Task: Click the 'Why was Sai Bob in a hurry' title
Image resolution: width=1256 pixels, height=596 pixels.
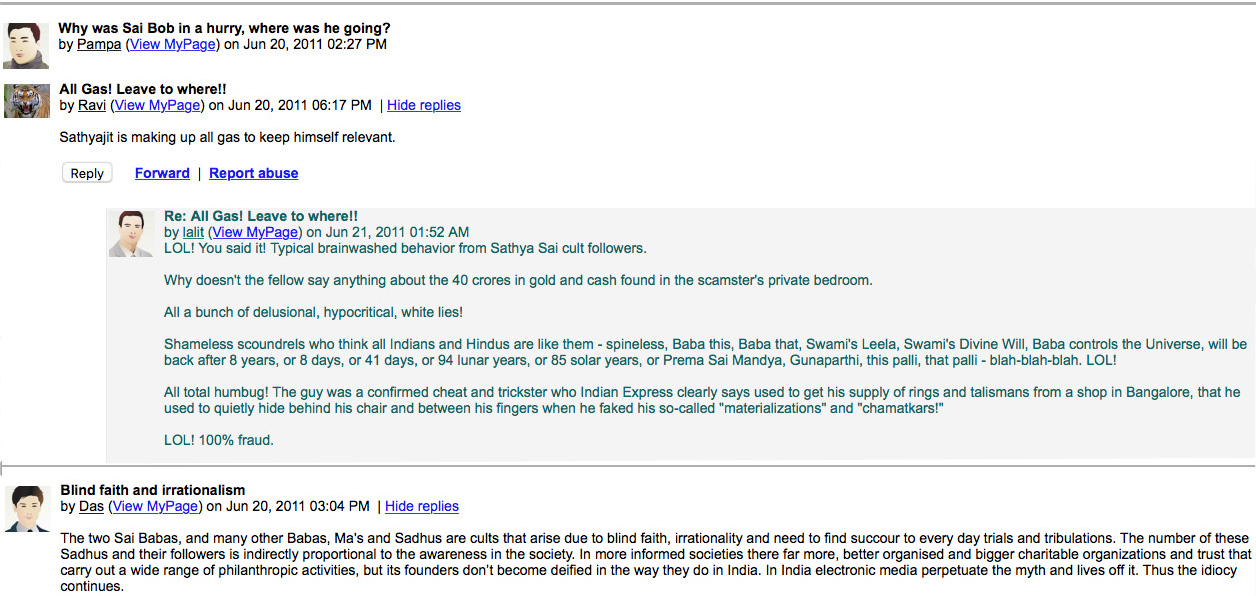Action: coord(224,28)
